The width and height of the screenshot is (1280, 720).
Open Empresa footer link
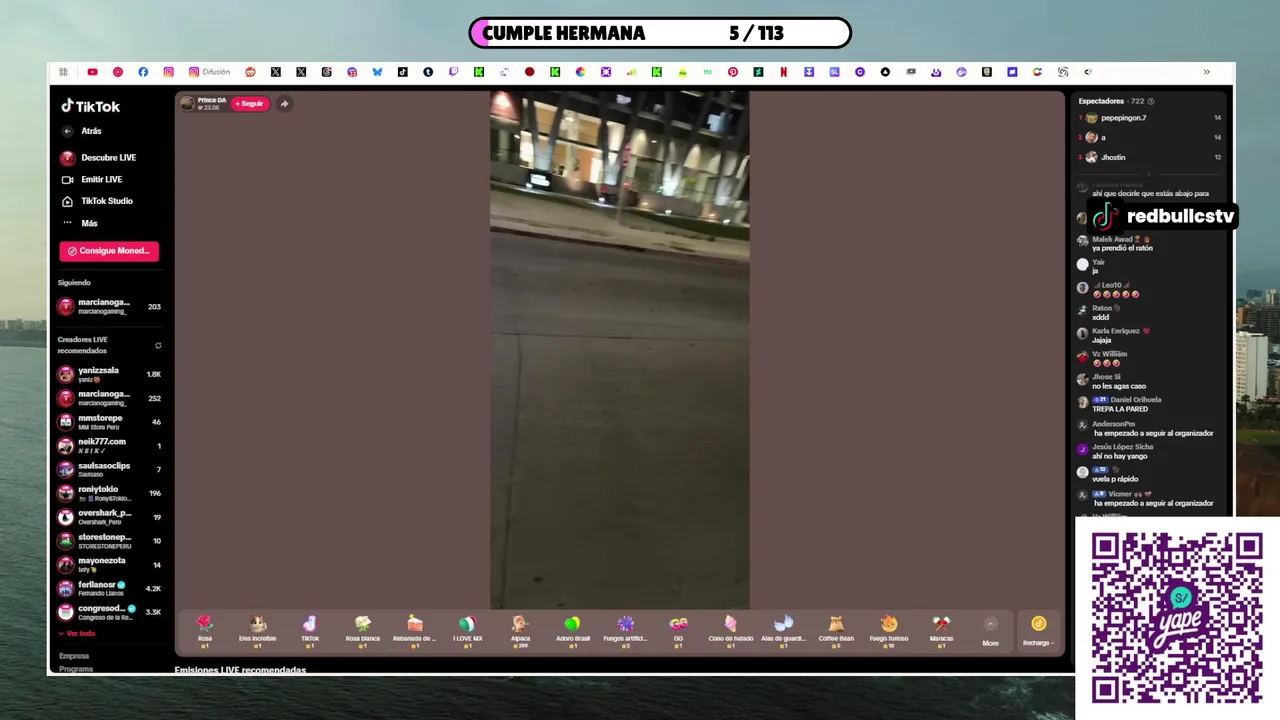(74, 656)
